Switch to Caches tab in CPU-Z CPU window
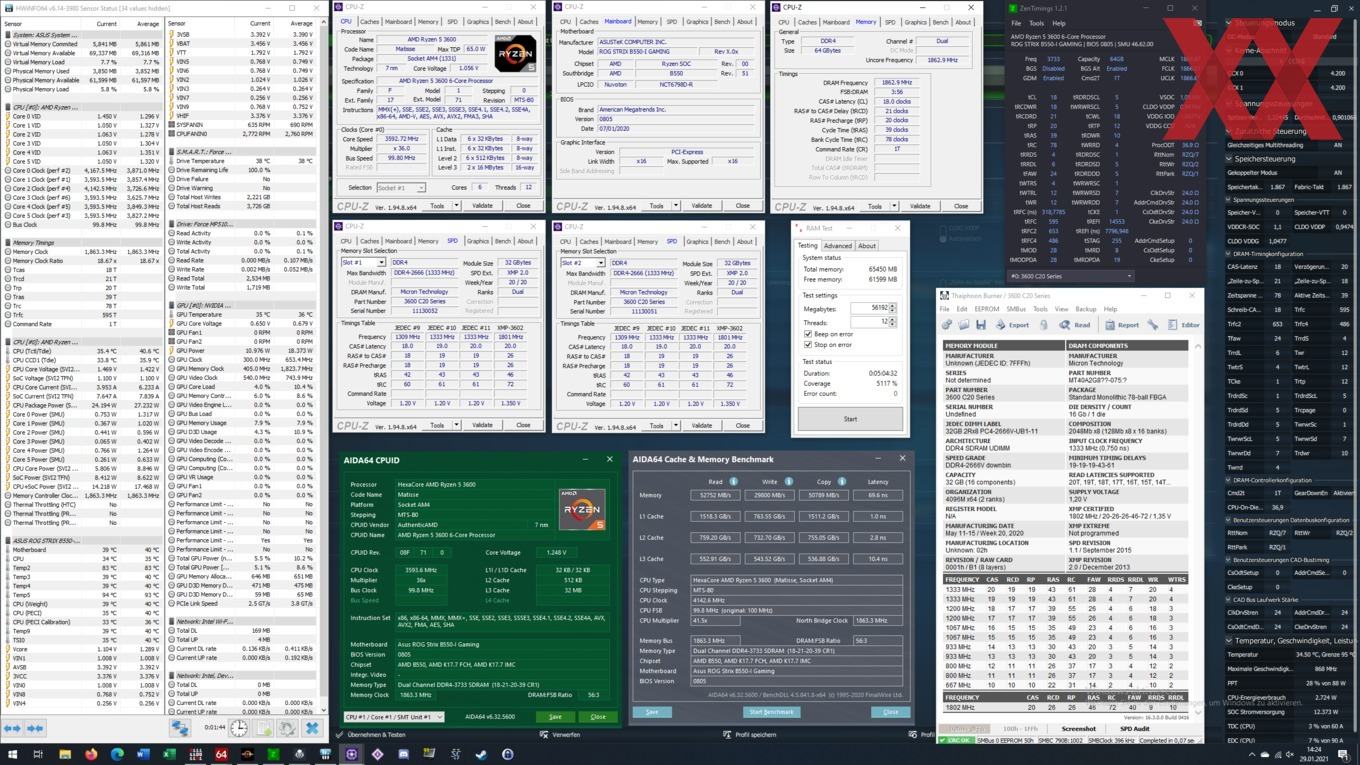1360x765 pixels. (x=369, y=21)
